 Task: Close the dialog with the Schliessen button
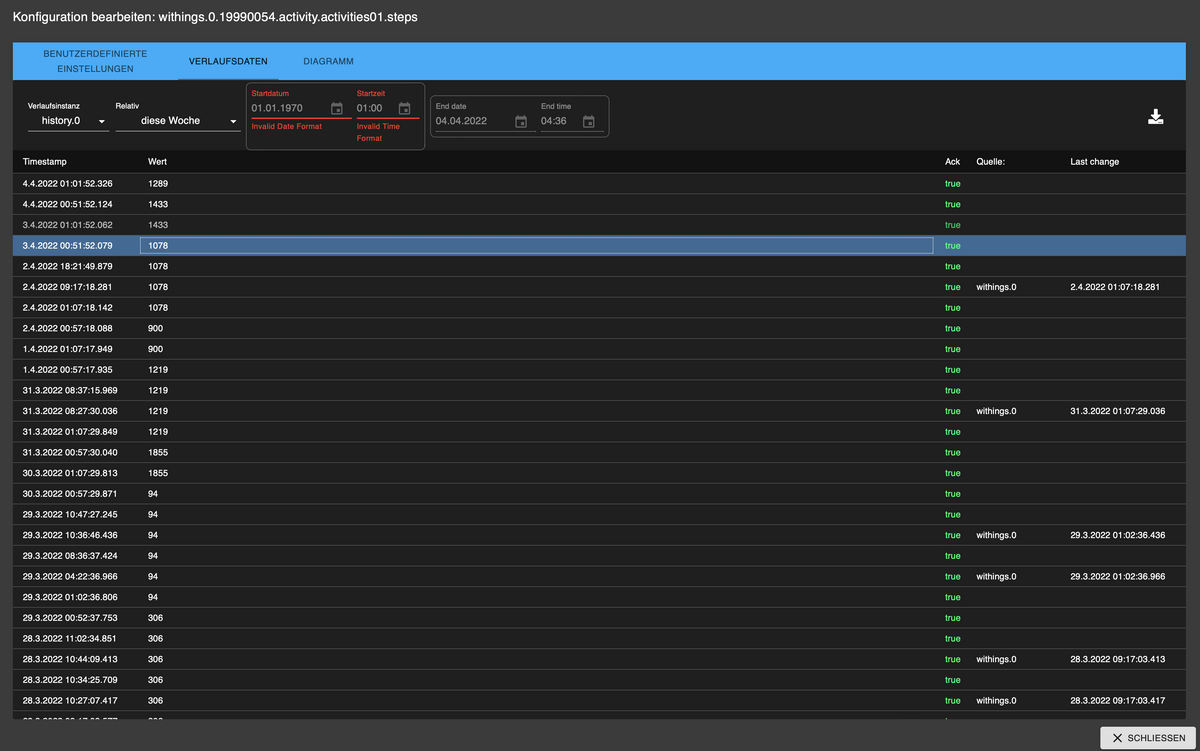[x=1146, y=738]
